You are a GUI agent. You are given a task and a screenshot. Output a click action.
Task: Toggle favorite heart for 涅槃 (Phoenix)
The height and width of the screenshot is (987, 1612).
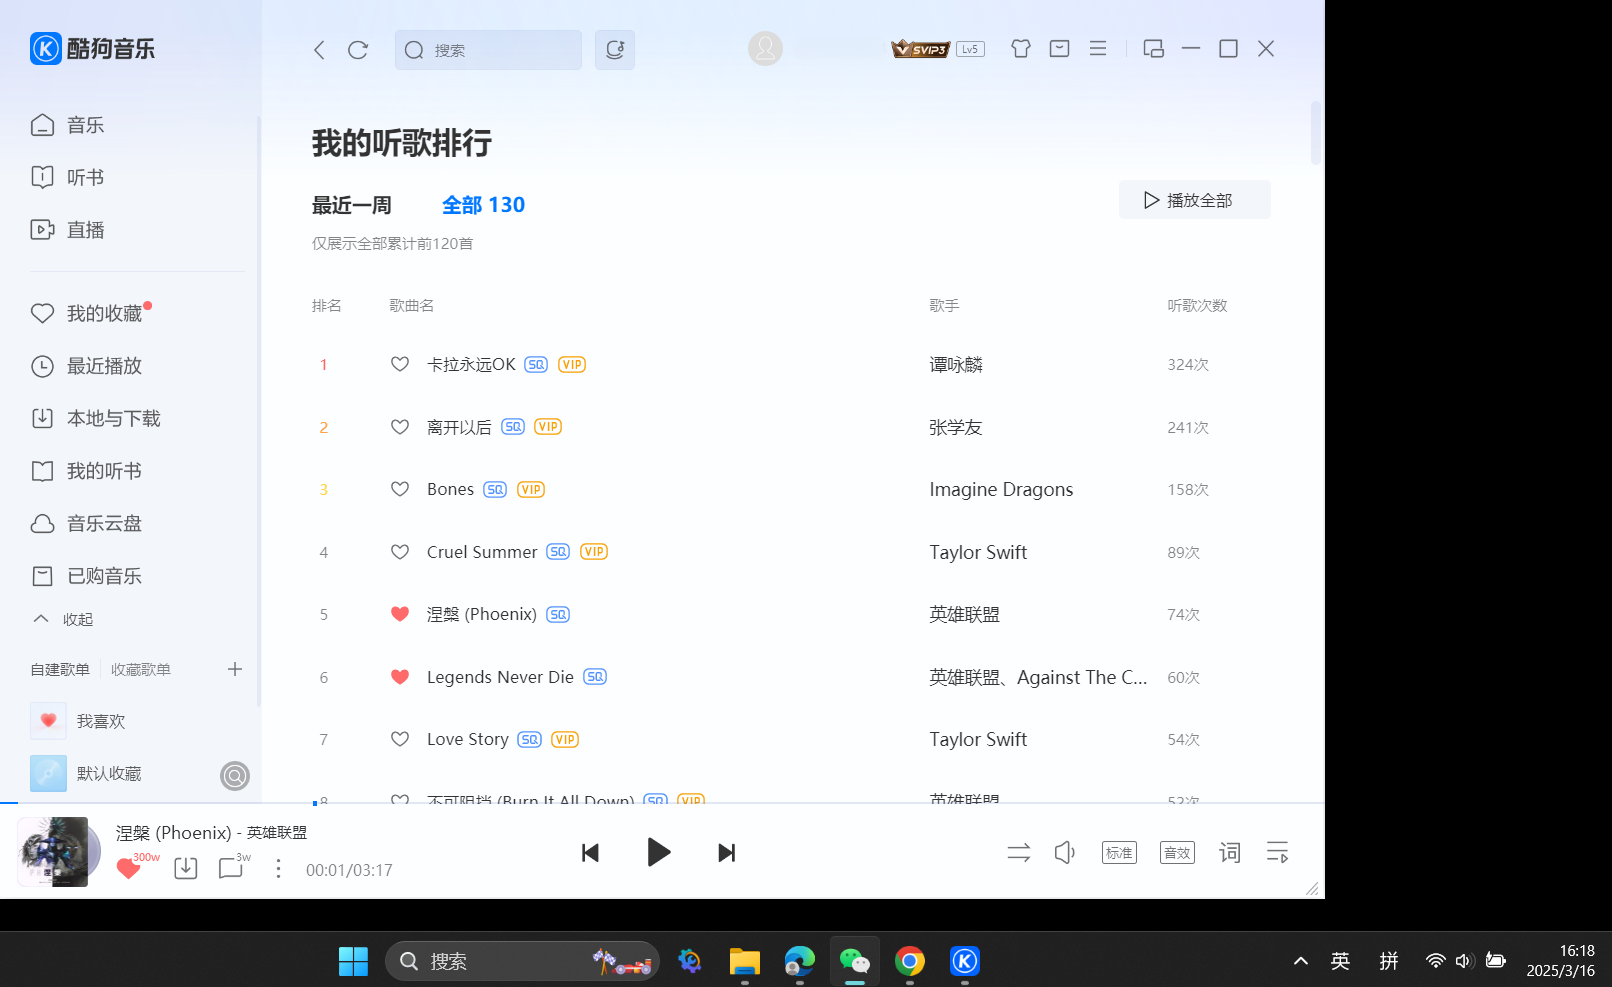[399, 614]
